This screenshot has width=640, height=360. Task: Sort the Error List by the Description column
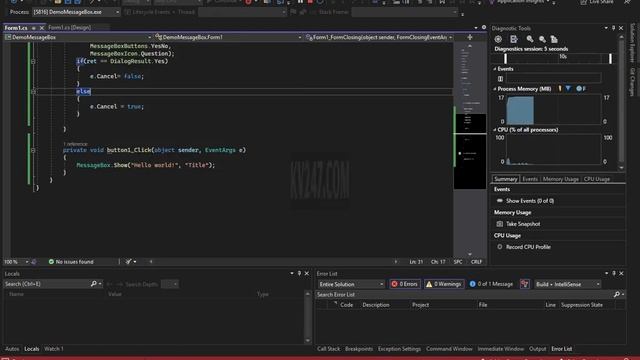point(376,305)
